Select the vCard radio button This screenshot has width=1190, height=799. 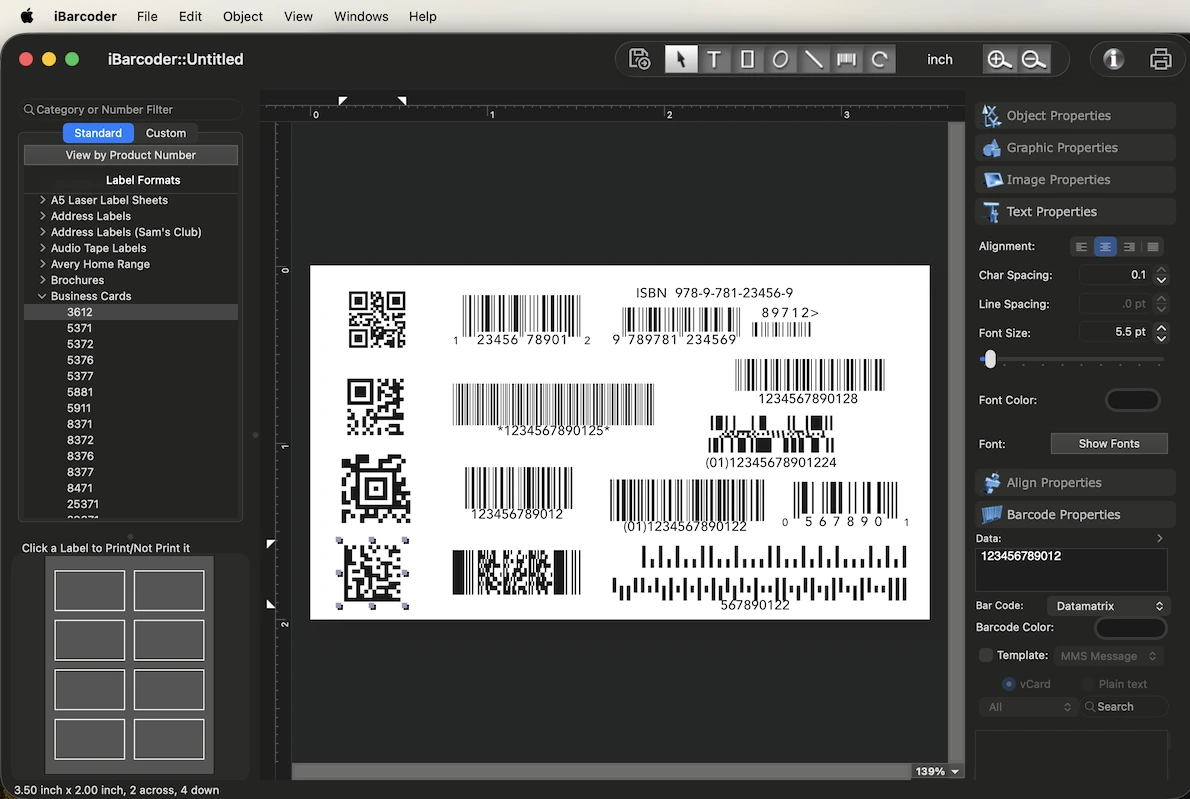click(1009, 684)
